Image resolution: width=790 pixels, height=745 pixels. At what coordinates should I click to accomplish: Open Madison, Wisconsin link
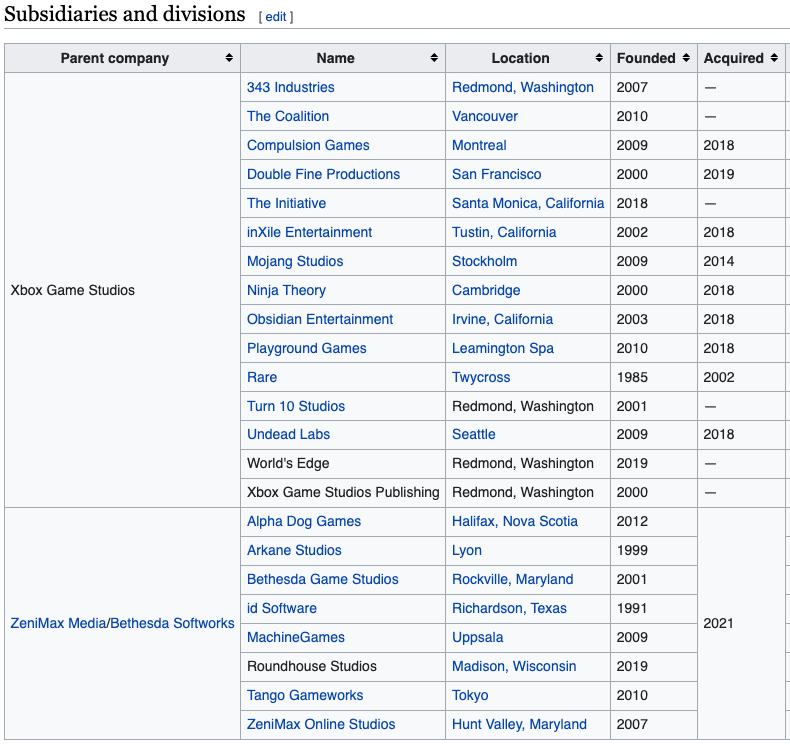pos(514,666)
